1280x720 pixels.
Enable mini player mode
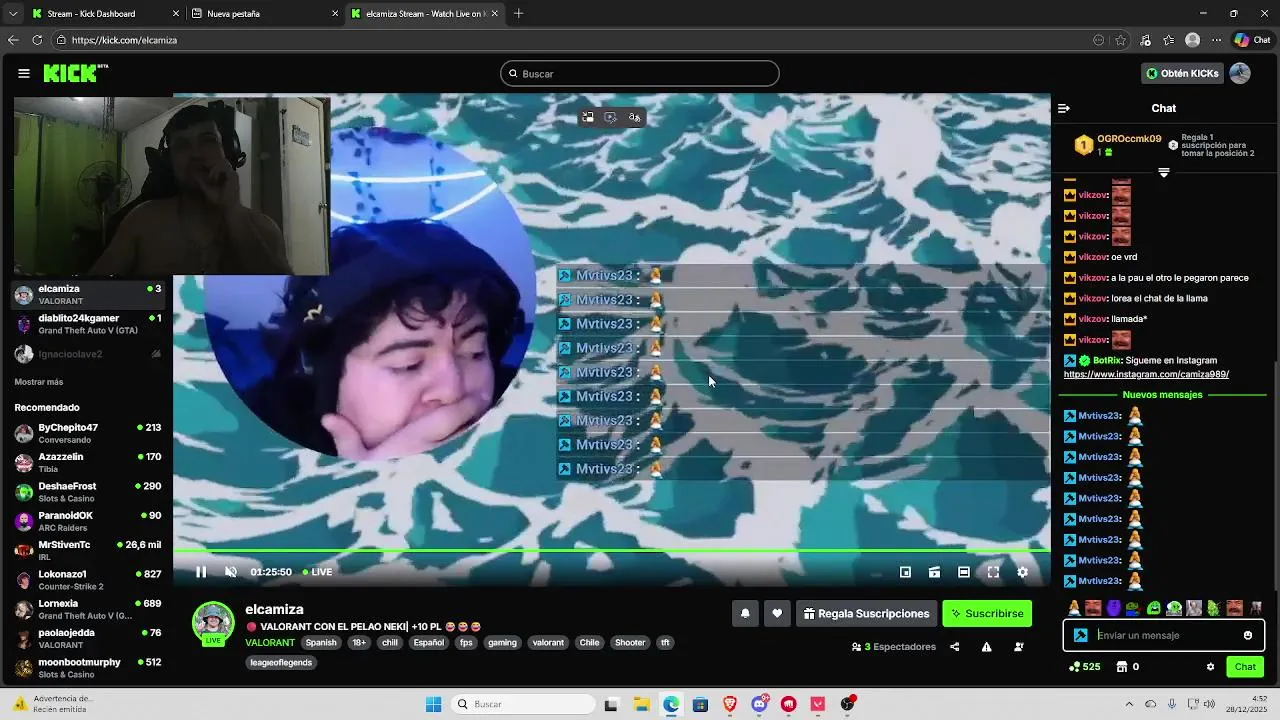tap(905, 572)
